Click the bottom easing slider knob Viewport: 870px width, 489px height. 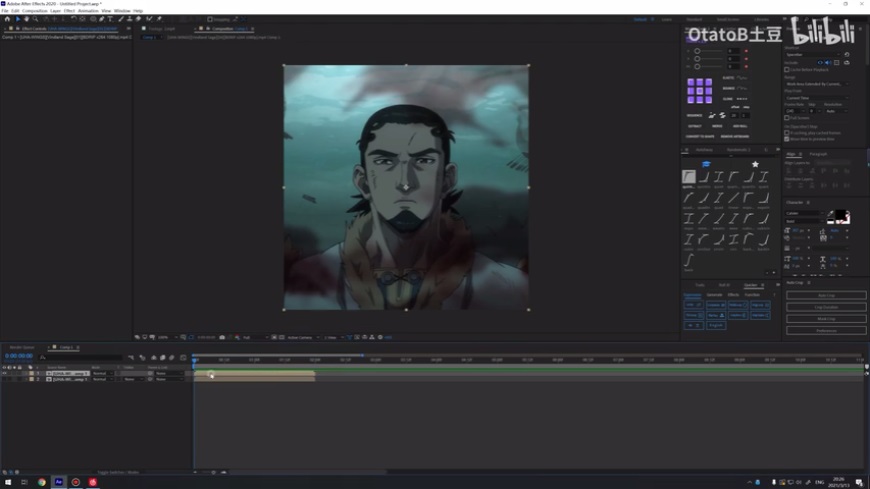[697, 67]
